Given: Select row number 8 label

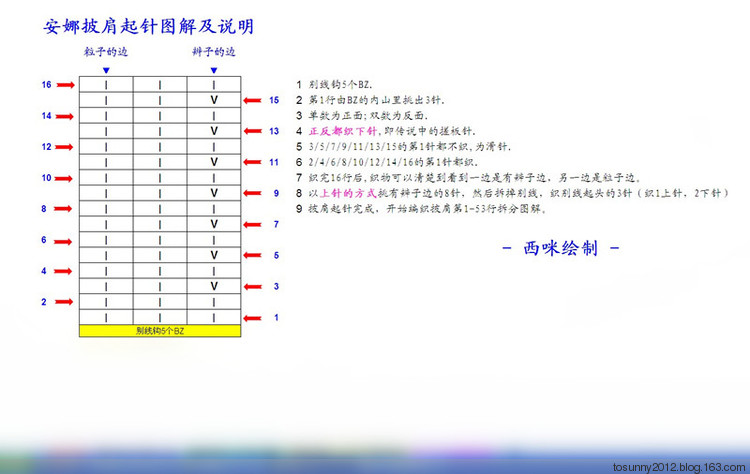Looking at the screenshot, I should coord(44,209).
